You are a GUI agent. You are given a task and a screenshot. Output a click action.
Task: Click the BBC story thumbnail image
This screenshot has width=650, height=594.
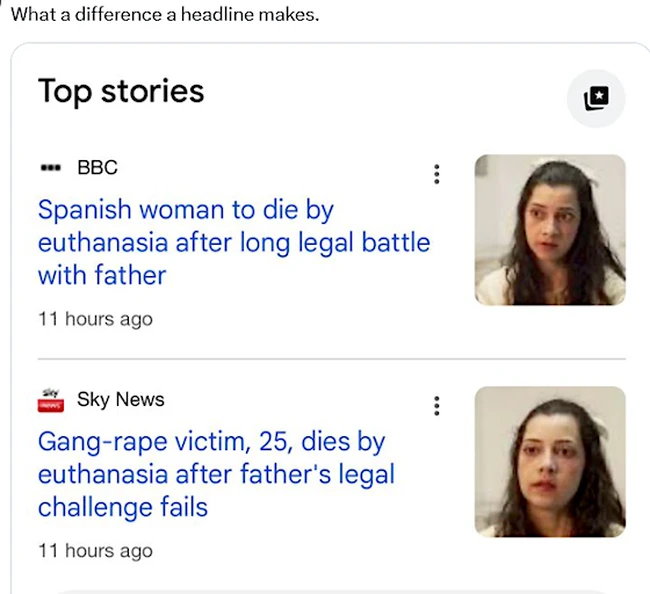coord(549,229)
